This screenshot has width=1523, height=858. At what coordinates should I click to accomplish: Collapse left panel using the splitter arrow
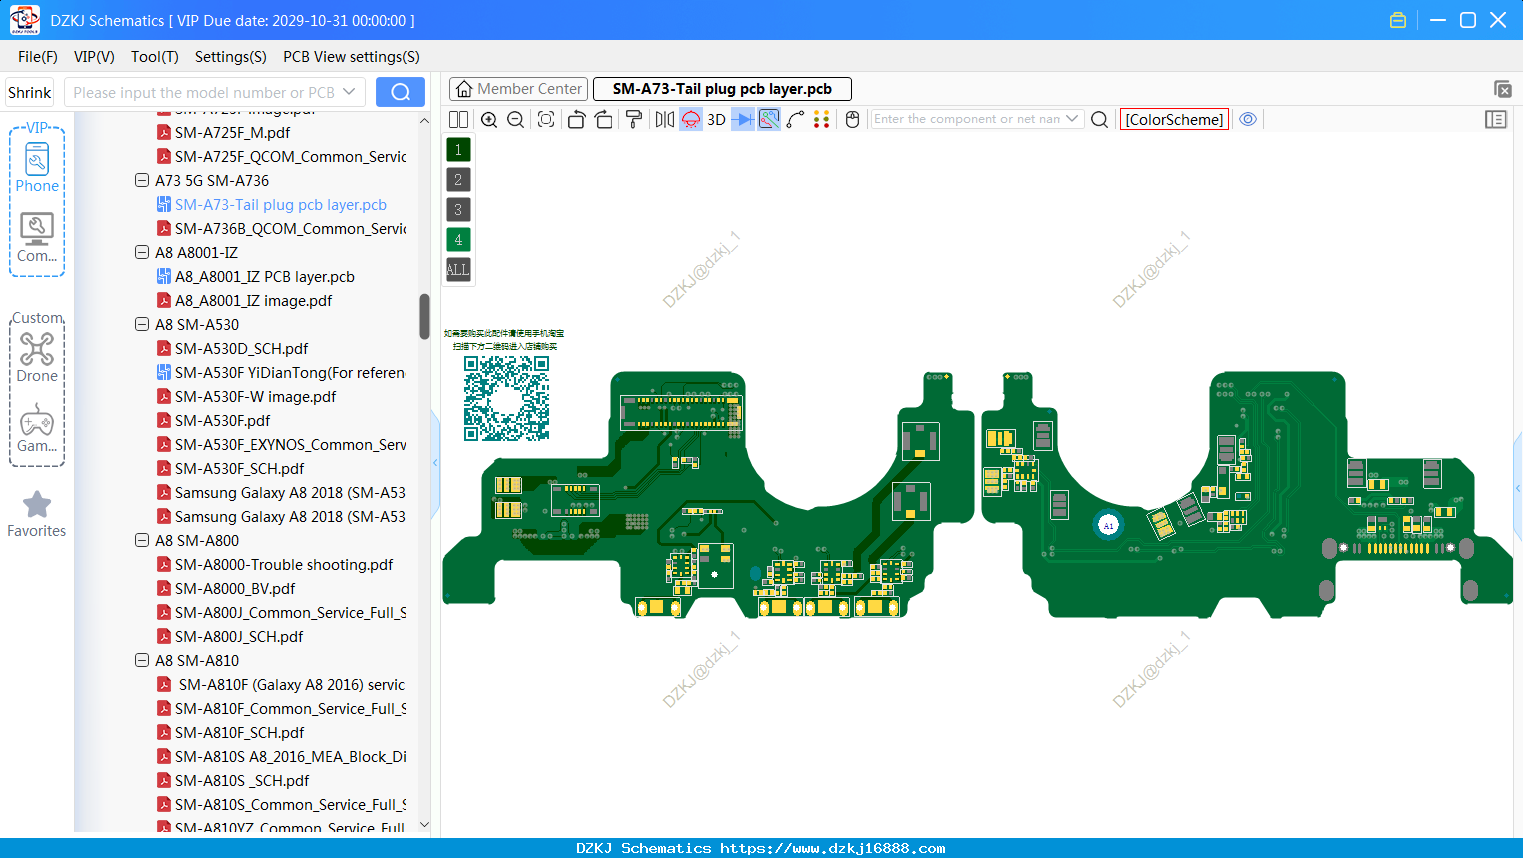point(435,463)
